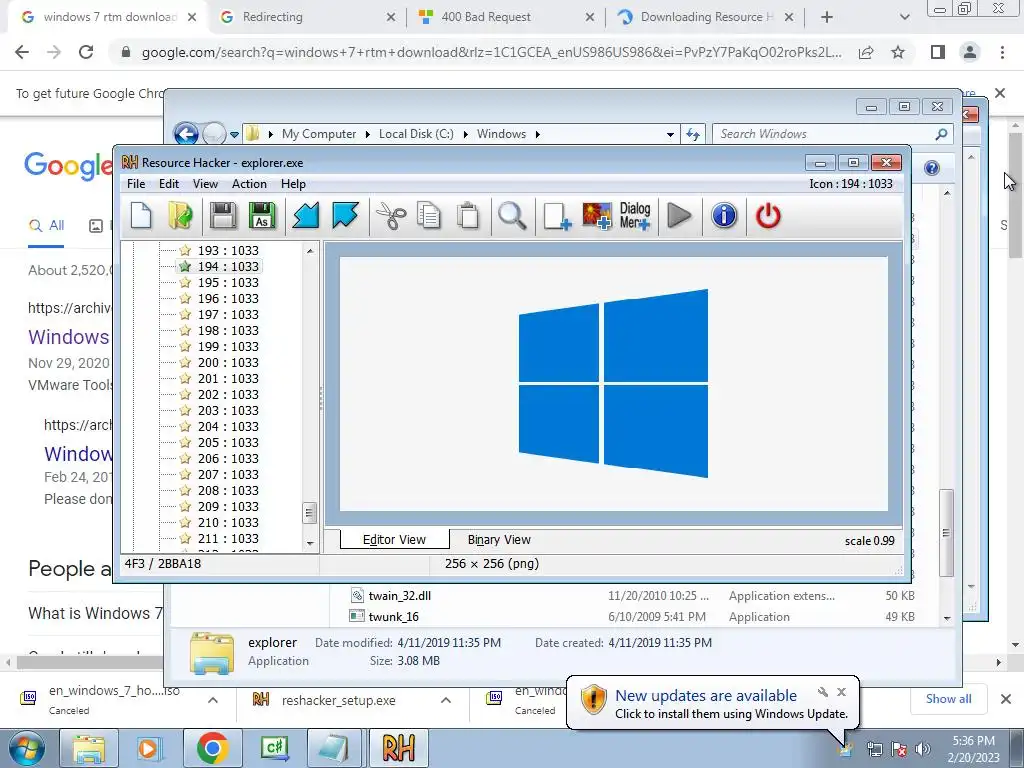The height and width of the screenshot is (768, 1024).
Task: Click the Windows Start orb
Action: [x=26, y=748]
